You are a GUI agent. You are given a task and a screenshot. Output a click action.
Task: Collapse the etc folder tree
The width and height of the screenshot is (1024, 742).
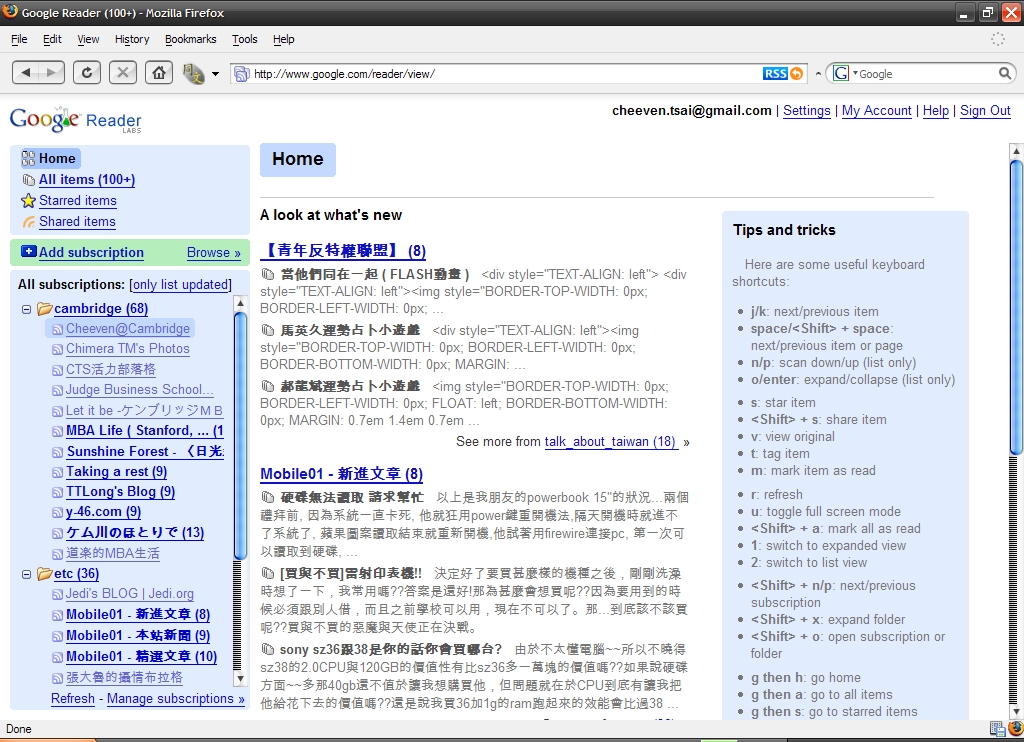(x=26, y=574)
